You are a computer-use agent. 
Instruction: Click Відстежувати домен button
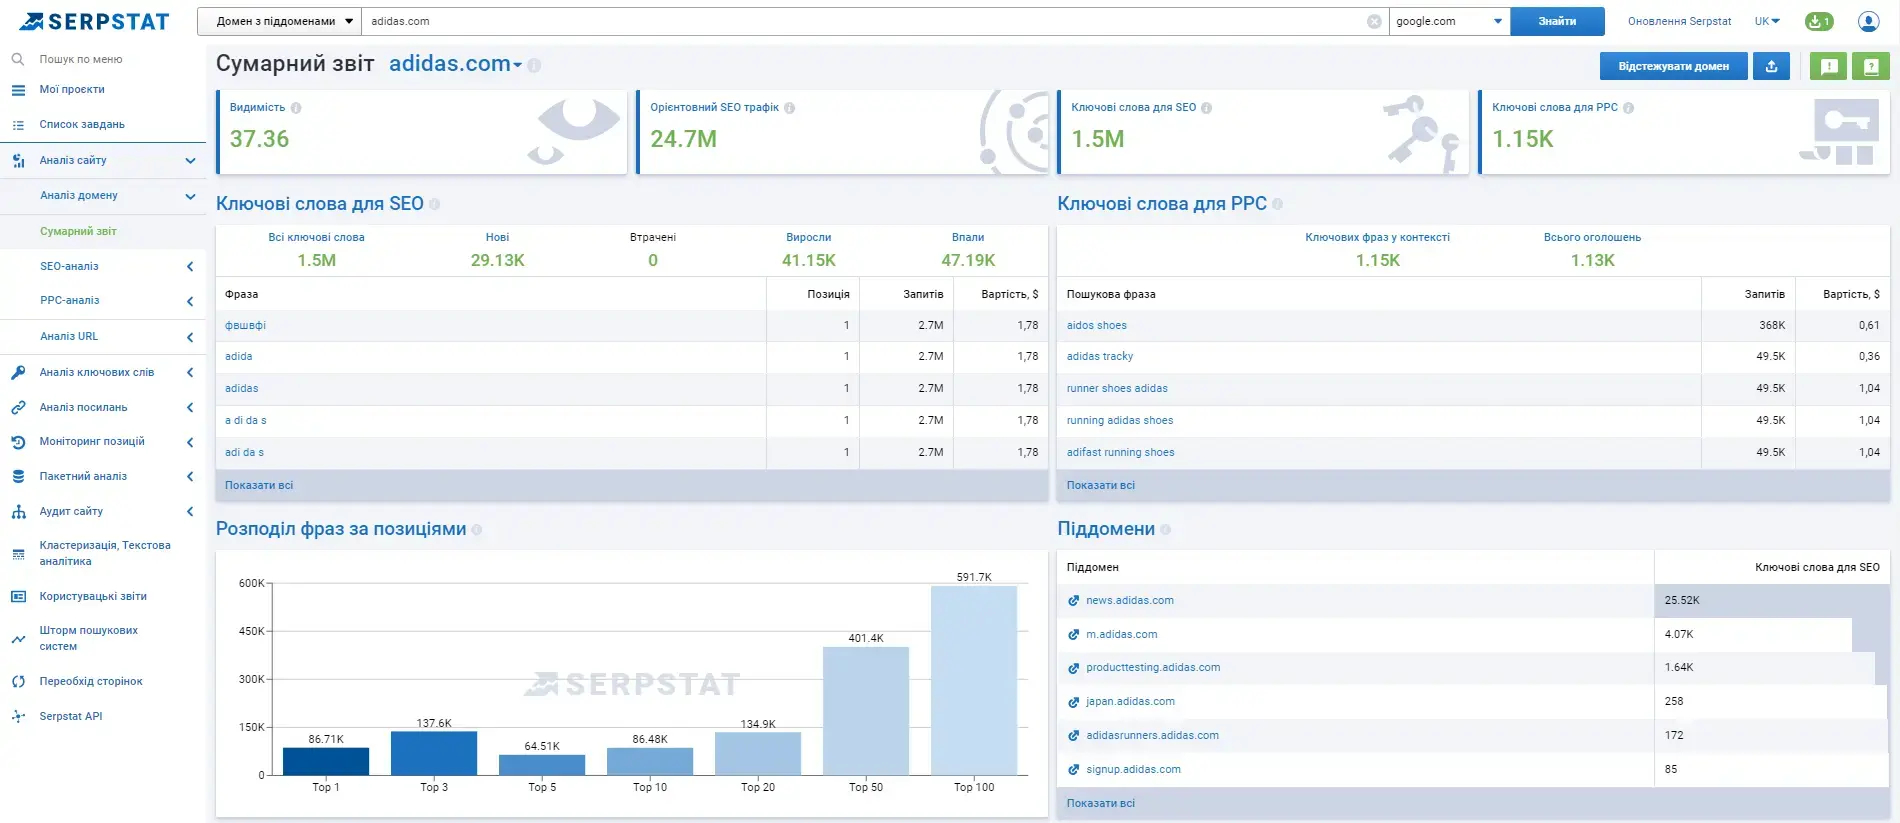click(1673, 66)
